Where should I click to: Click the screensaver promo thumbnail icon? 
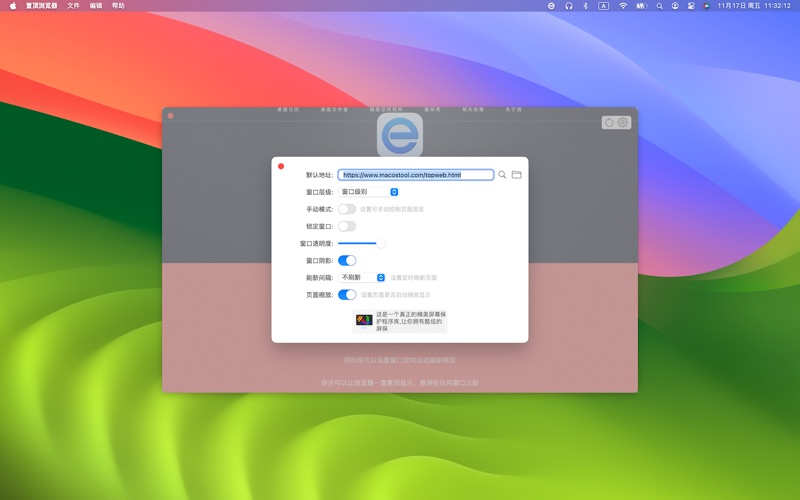364,320
